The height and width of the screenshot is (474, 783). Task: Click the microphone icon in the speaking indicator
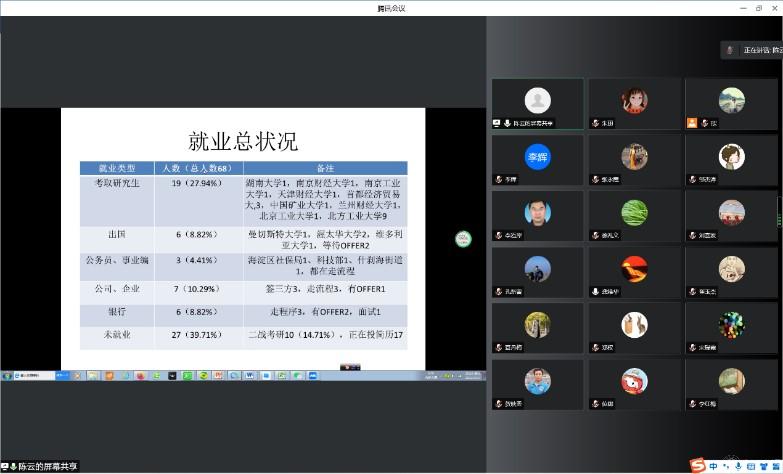731,50
